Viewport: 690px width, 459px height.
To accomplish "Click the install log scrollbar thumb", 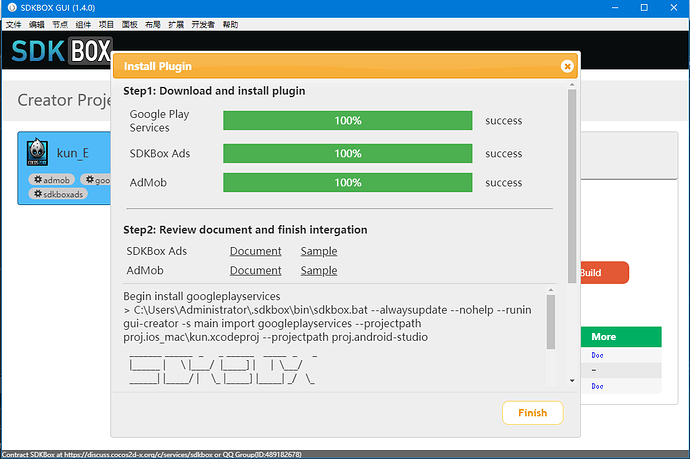I will click(x=551, y=322).
